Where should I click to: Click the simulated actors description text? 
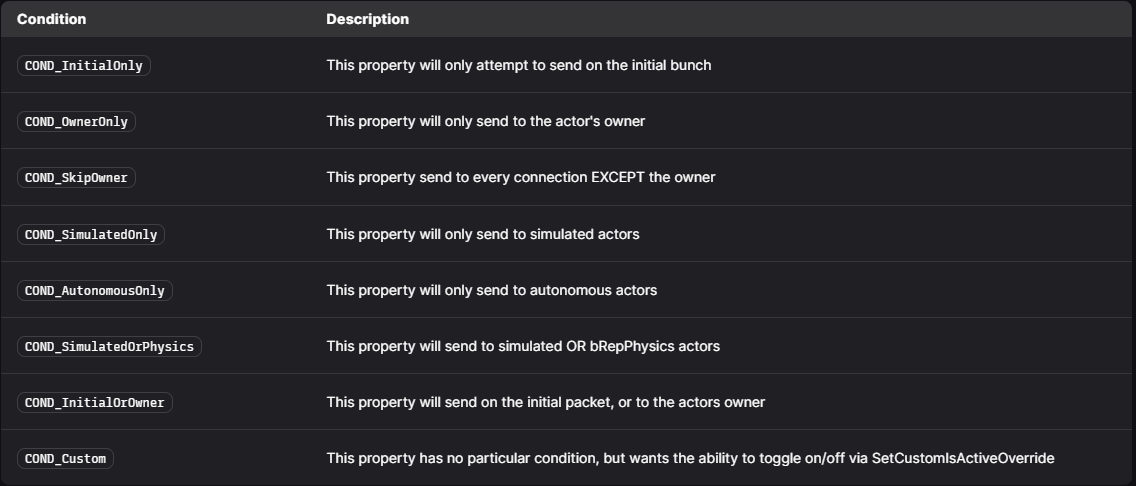(482, 234)
